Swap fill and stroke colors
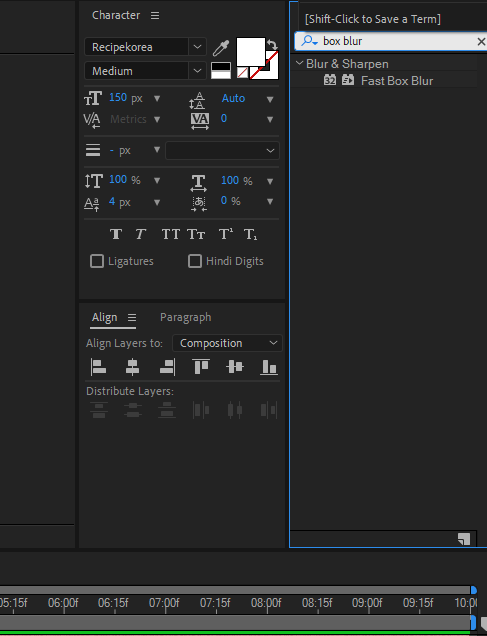The height and width of the screenshot is (636, 487). click(272, 44)
